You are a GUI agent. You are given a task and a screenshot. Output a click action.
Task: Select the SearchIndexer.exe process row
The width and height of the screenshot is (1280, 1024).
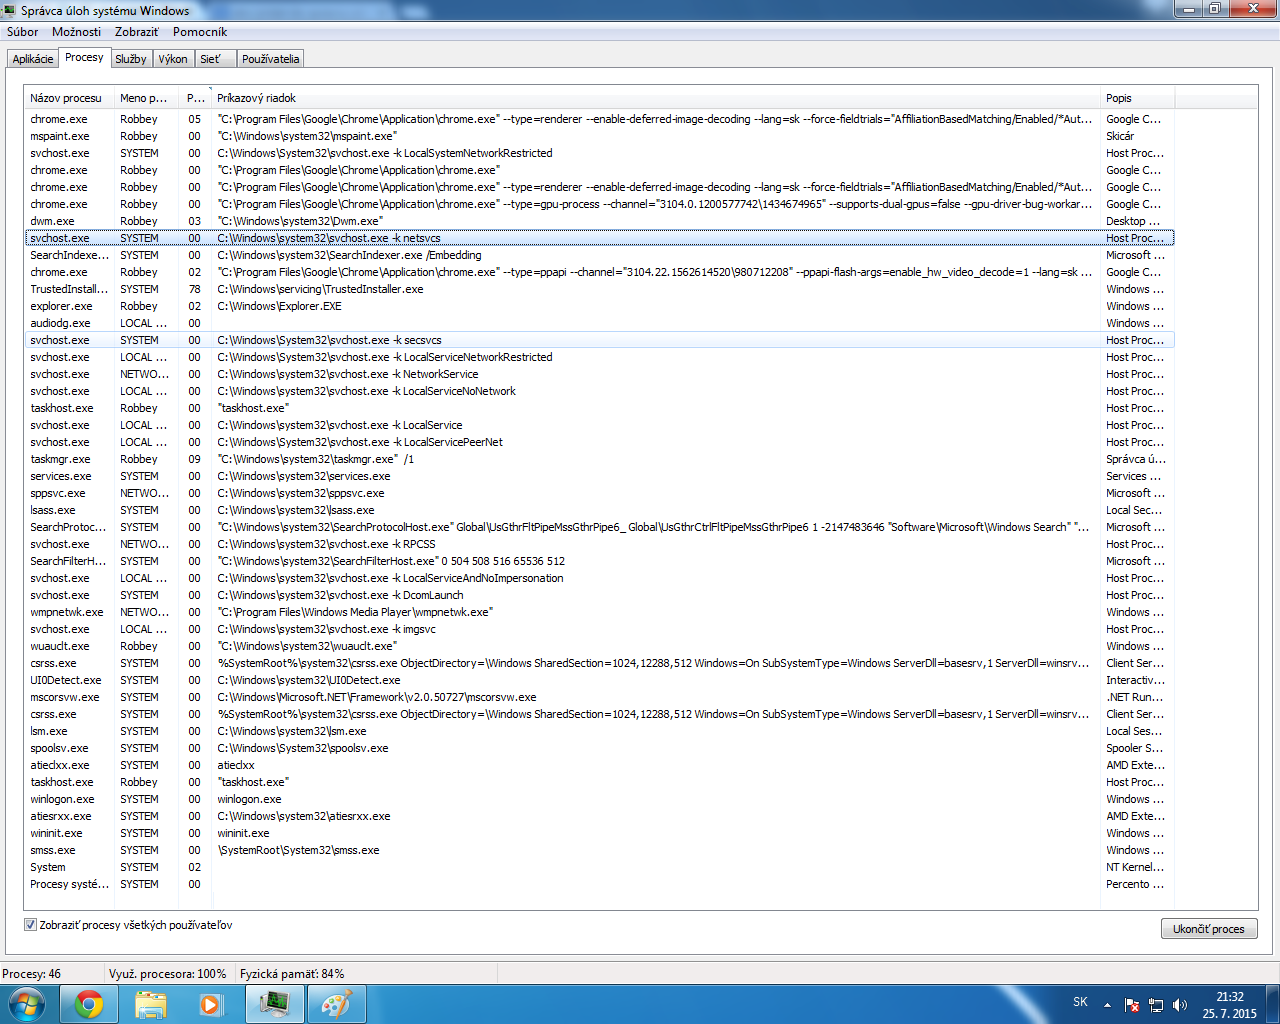599,255
